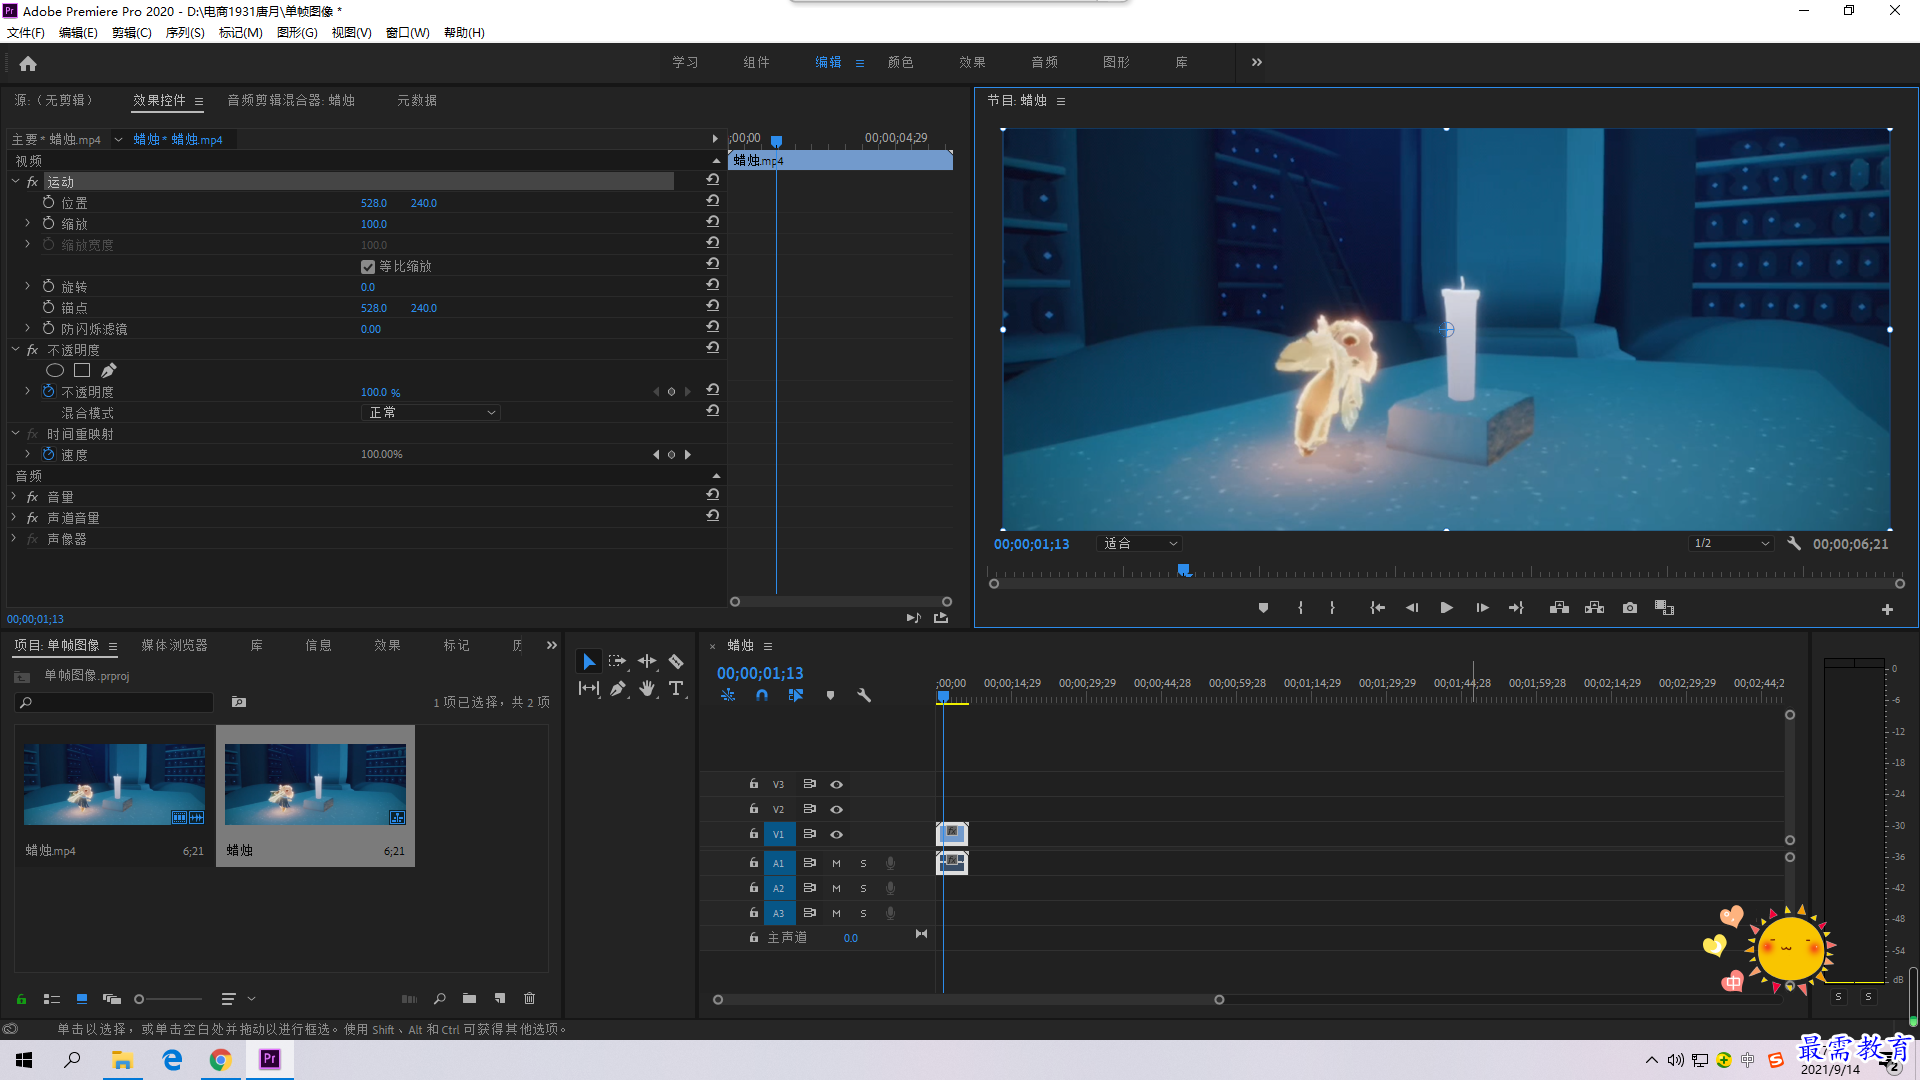
Task: Open timeline display settings wrench
Action: pos(864,695)
